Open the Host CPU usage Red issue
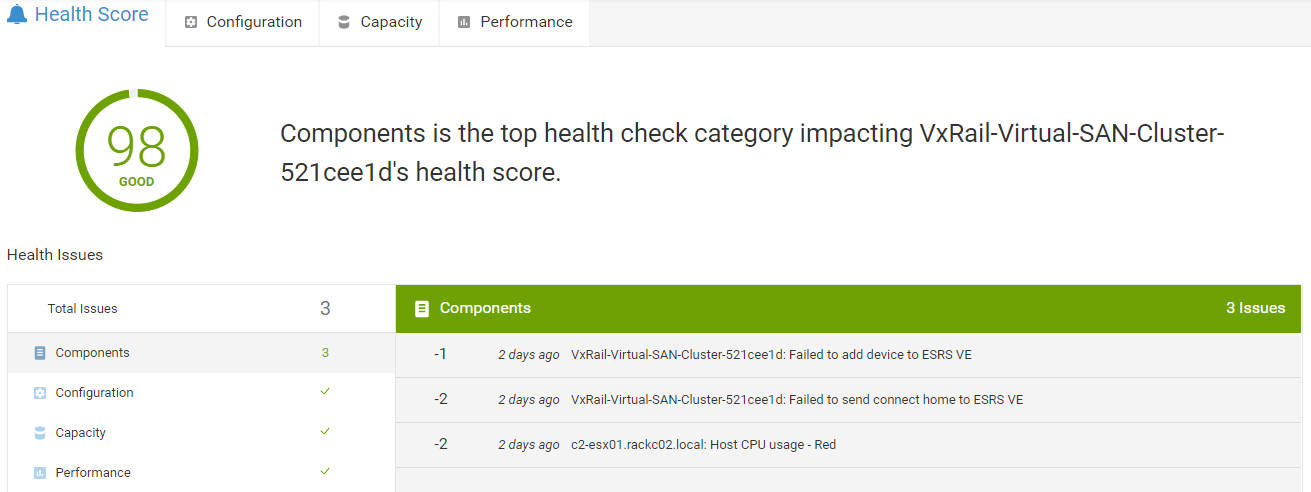The width and height of the screenshot is (1311, 492). click(703, 445)
